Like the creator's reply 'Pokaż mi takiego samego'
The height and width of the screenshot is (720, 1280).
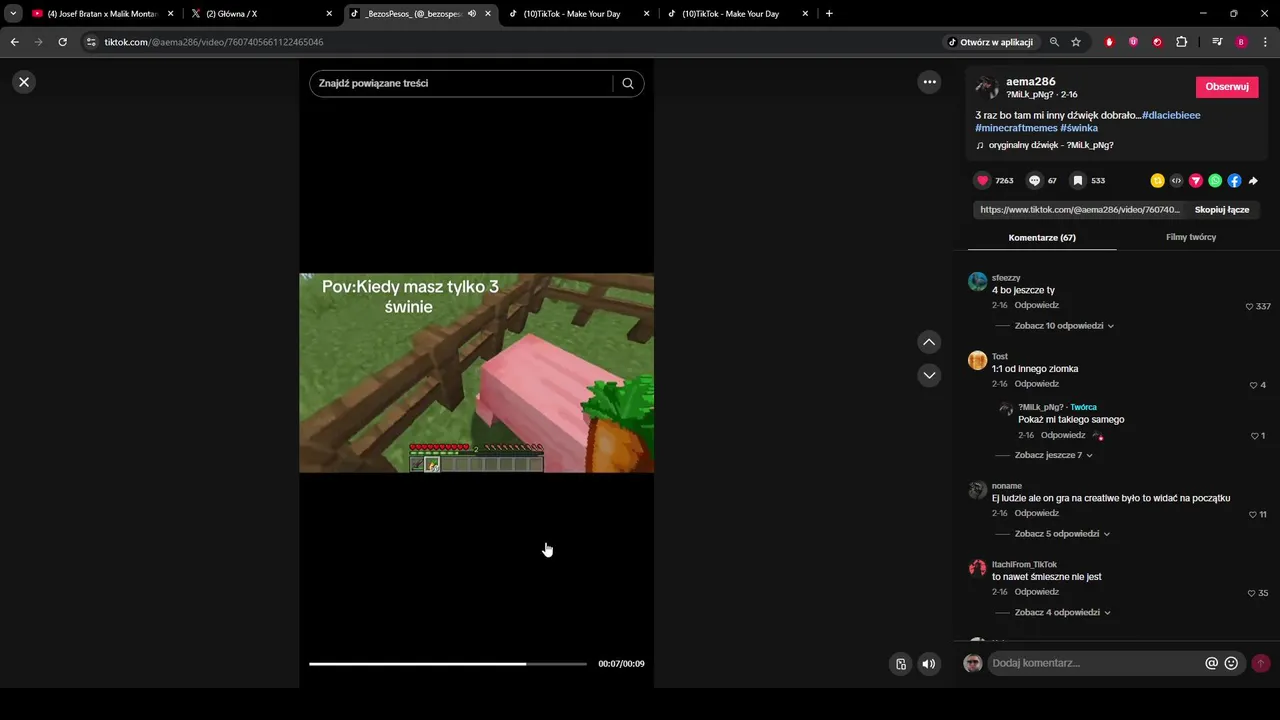[x=1254, y=436]
